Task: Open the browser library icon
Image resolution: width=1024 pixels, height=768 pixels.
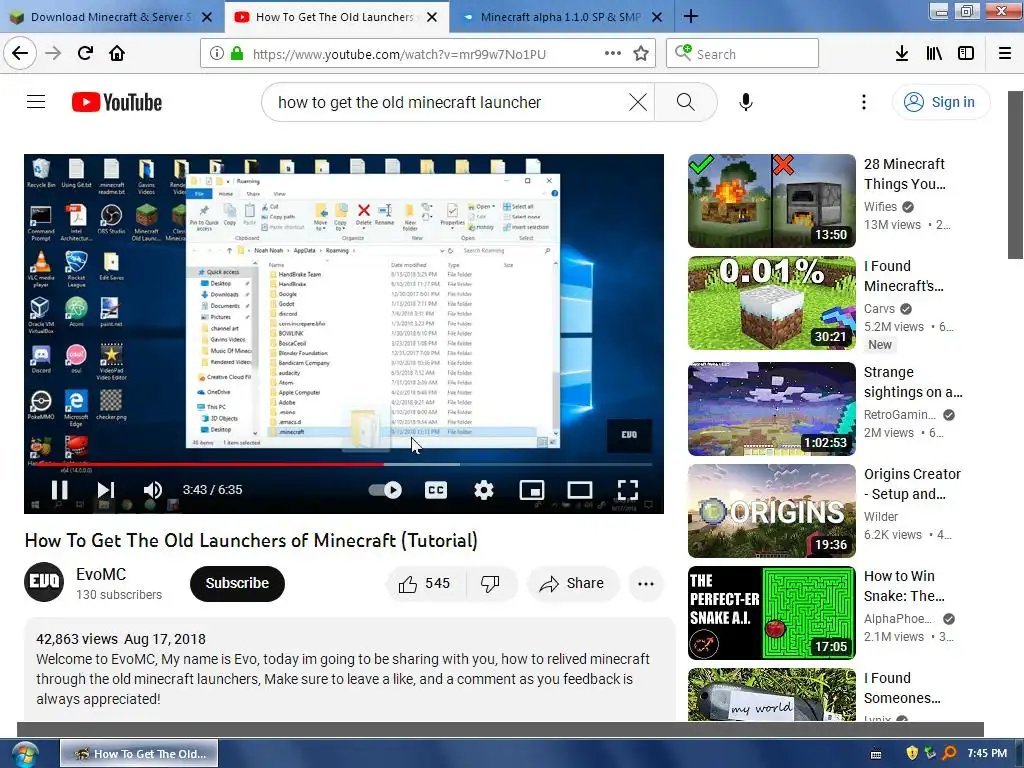Action: (x=934, y=53)
